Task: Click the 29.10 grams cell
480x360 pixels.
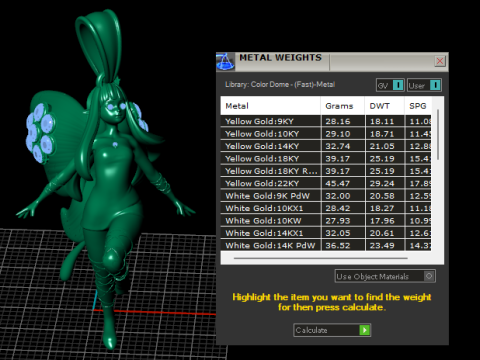Action: (x=343, y=134)
